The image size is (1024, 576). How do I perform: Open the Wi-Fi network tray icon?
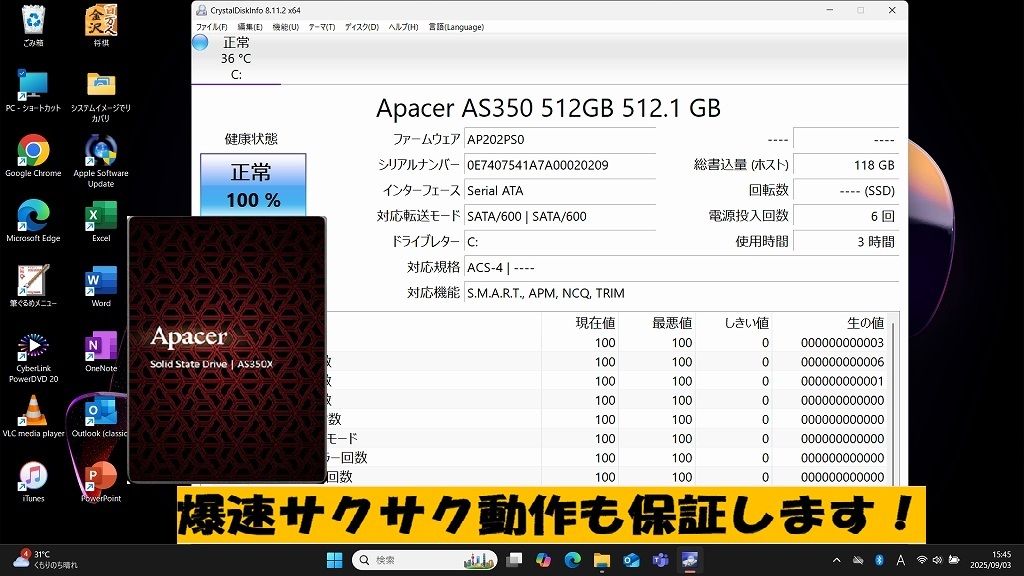click(921, 560)
